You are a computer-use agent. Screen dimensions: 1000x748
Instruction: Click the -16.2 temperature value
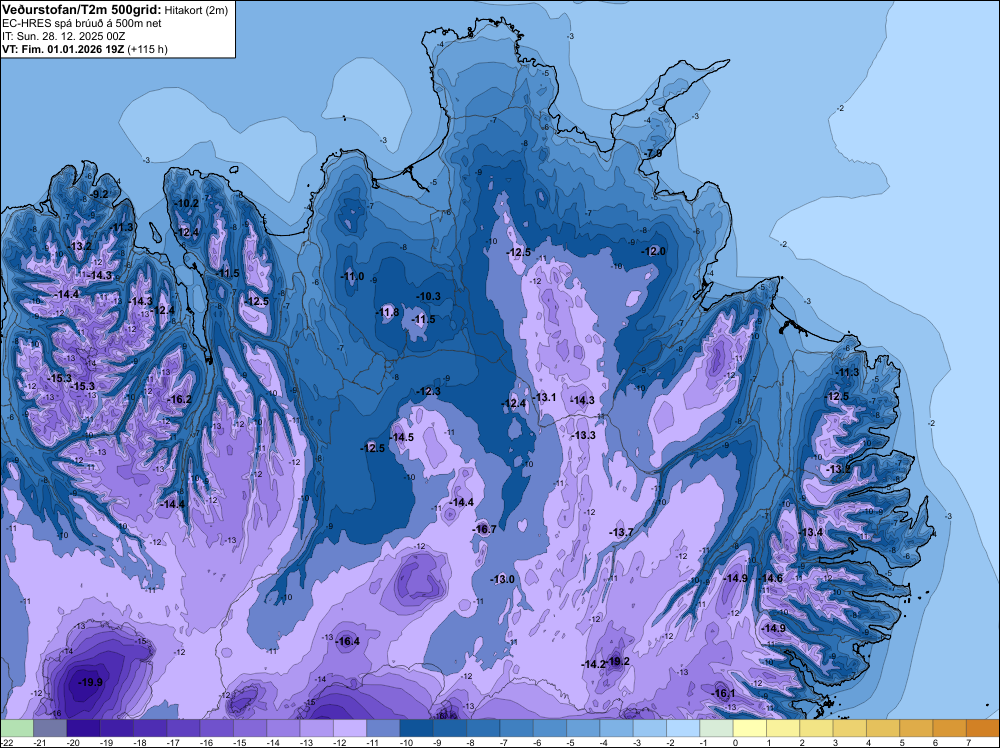(x=179, y=399)
